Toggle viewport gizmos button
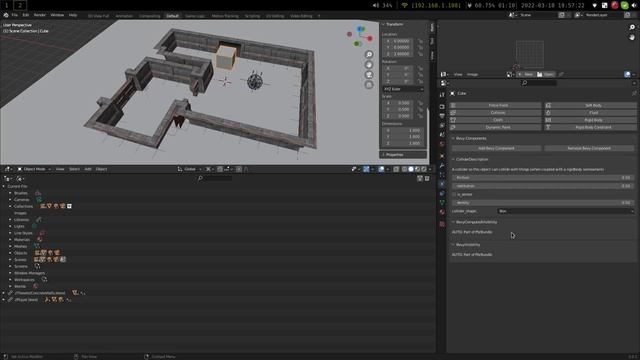This screenshot has height=360, width=640. click(x=366, y=169)
